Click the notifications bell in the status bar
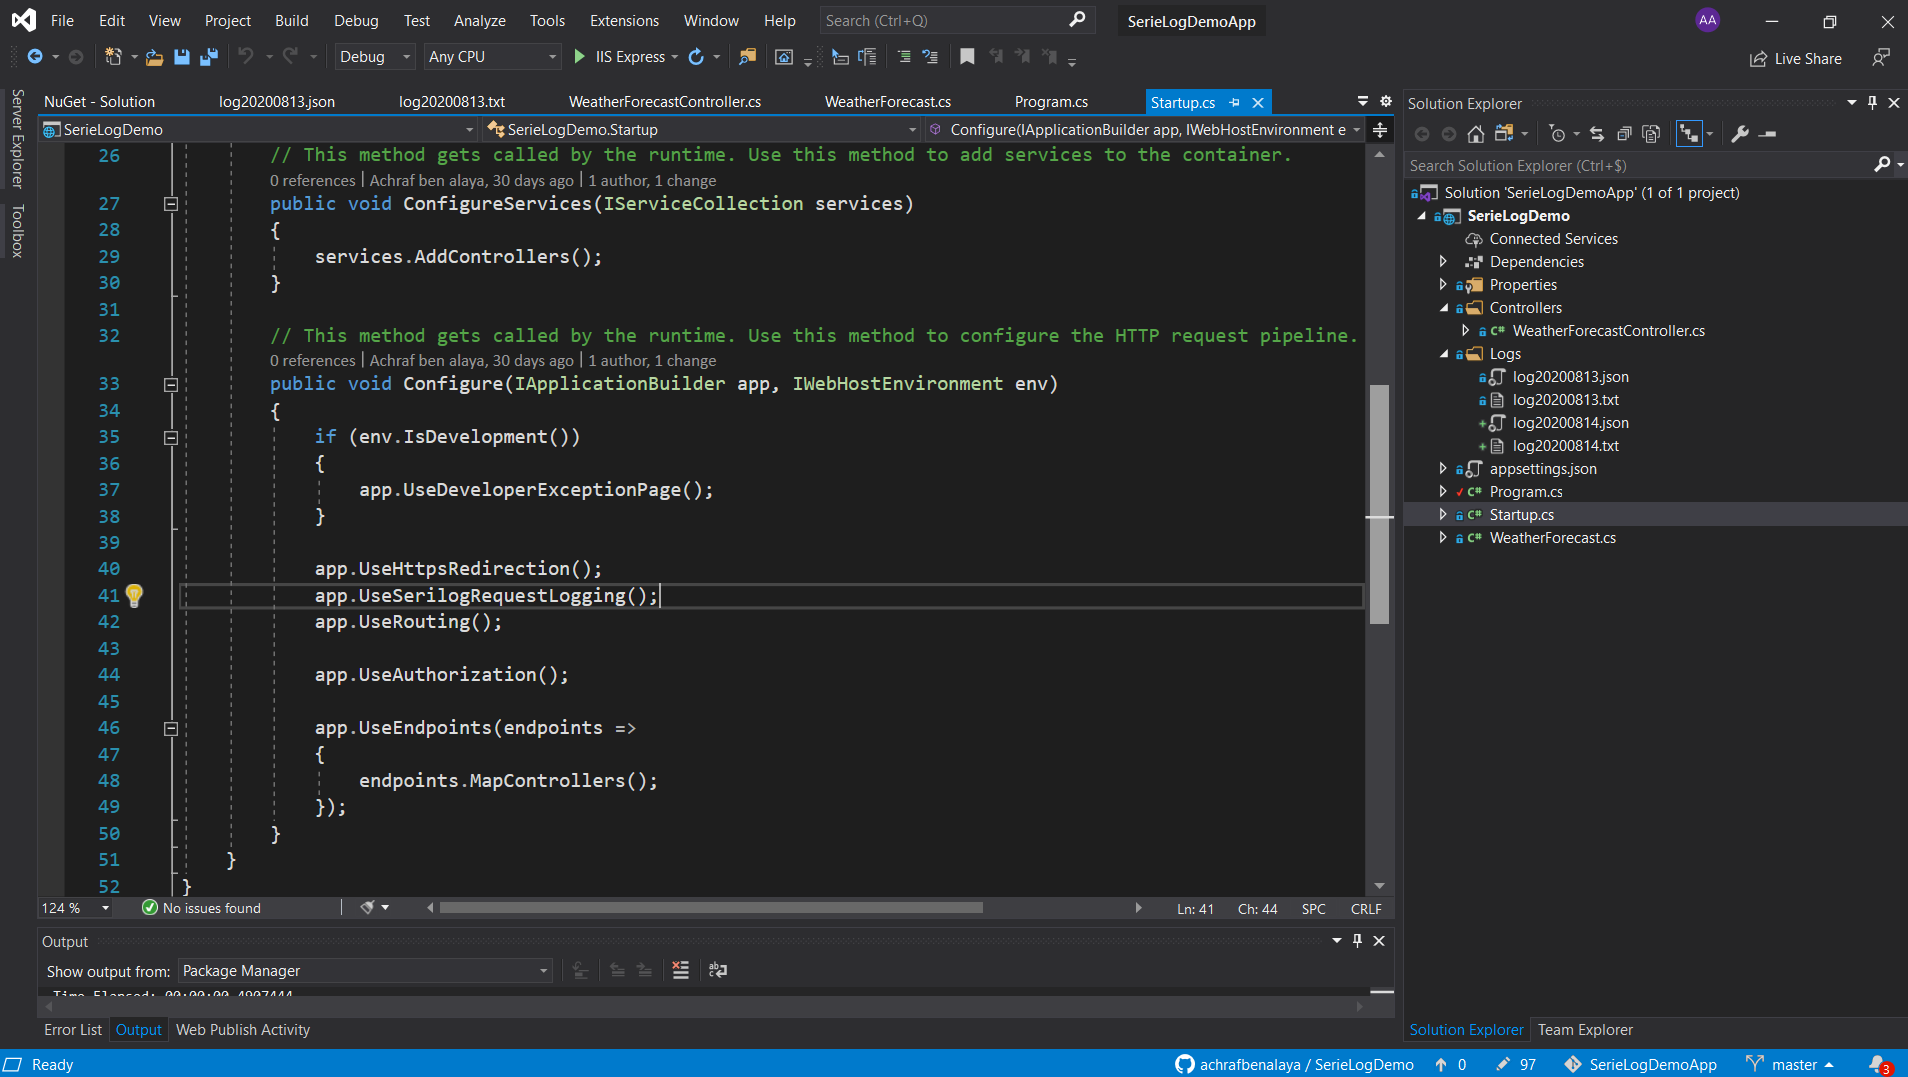 [x=1878, y=1064]
